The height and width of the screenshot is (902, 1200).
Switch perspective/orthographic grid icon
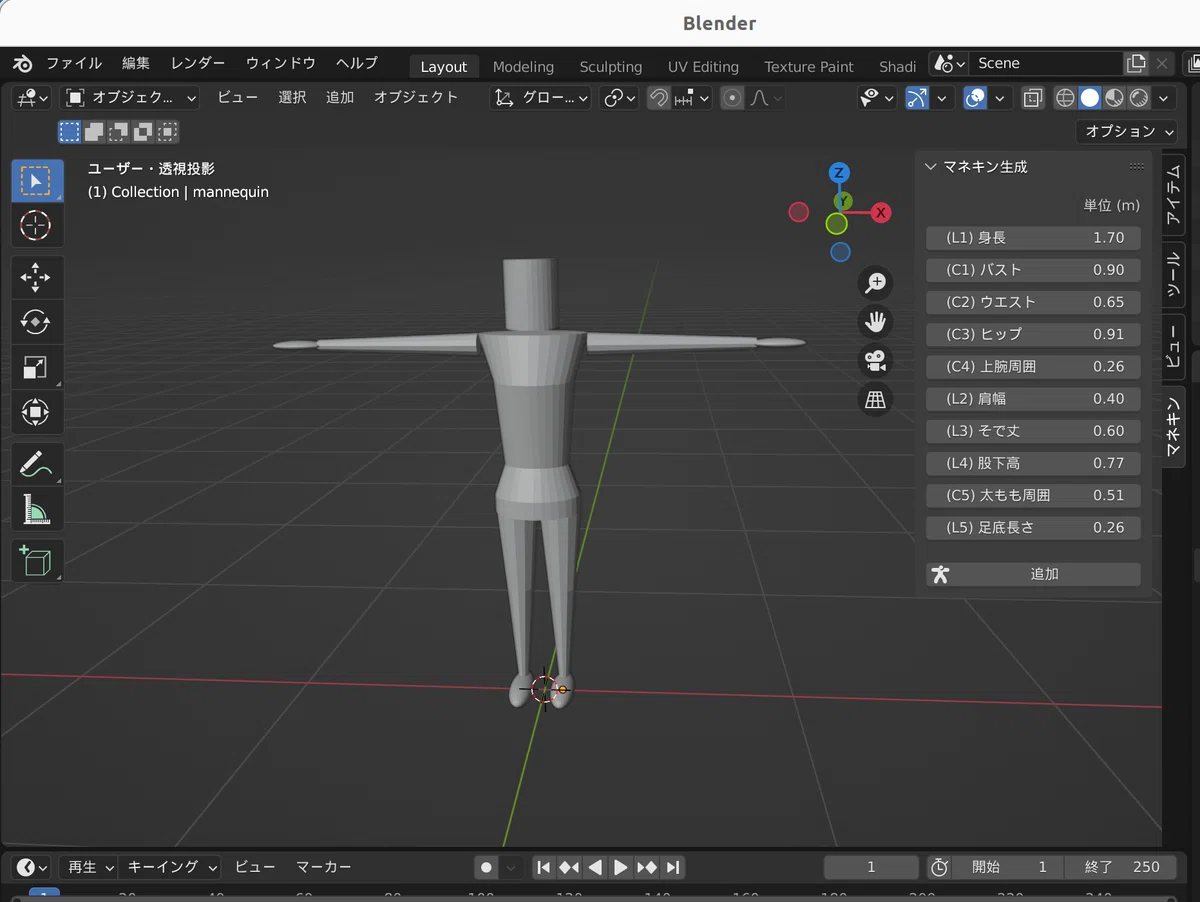click(x=876, y=400)
